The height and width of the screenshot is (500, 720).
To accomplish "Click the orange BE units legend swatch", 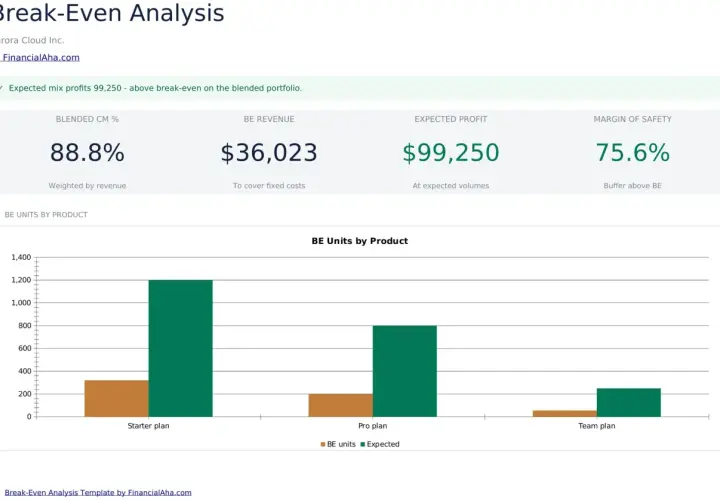I will (323, 444).
